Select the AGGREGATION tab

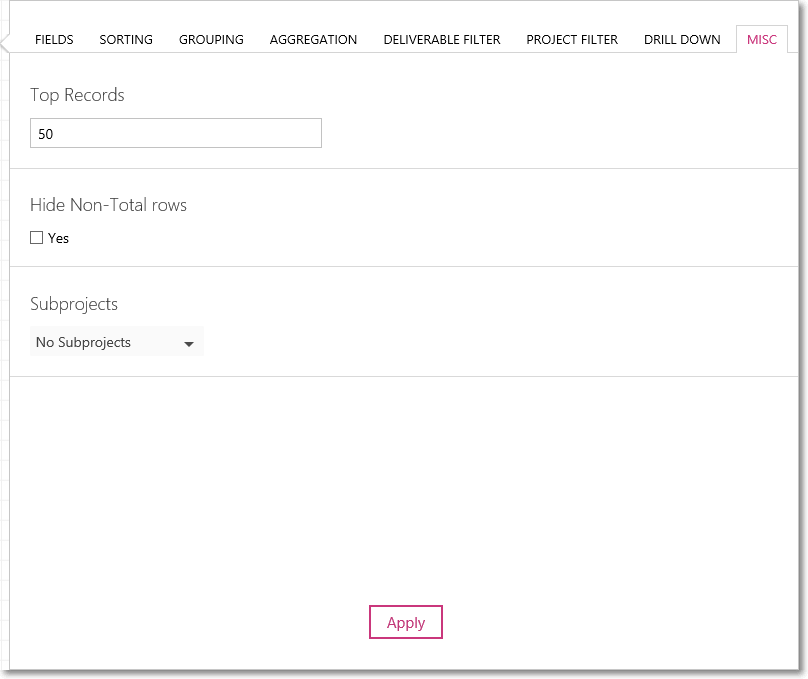pyautogui.click(x=313, y=40)
